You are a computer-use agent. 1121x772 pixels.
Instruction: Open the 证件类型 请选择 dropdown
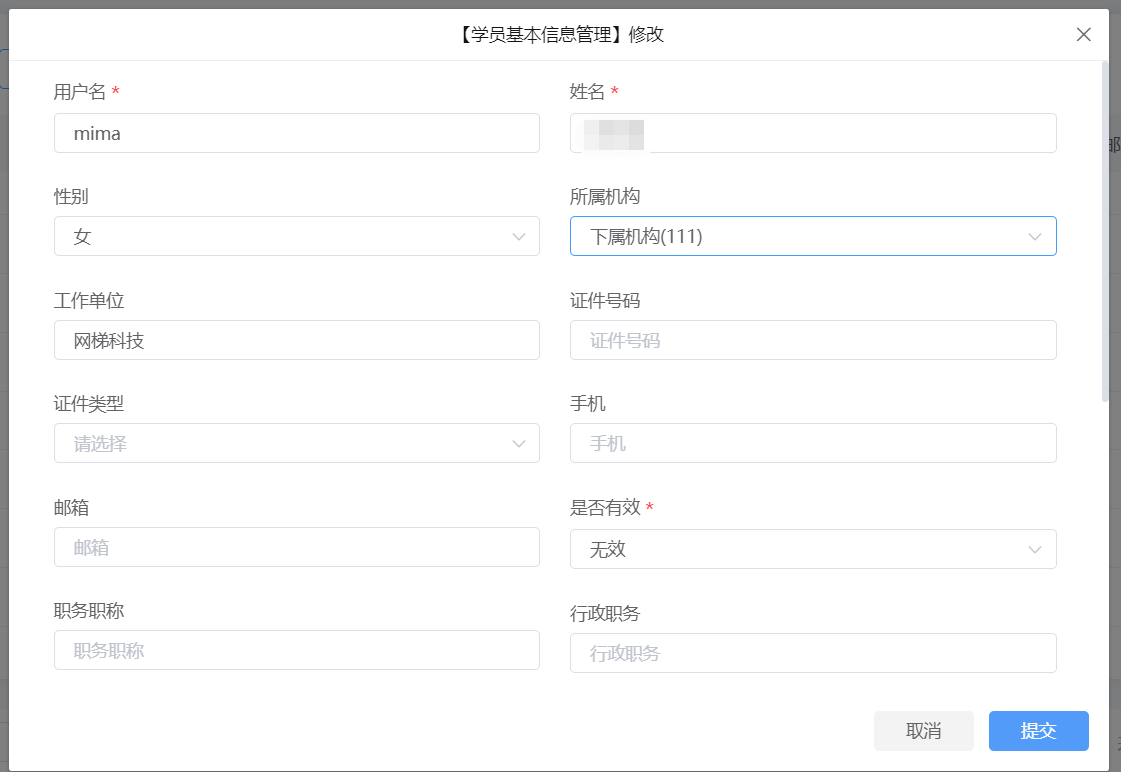[x=297, y=443]
